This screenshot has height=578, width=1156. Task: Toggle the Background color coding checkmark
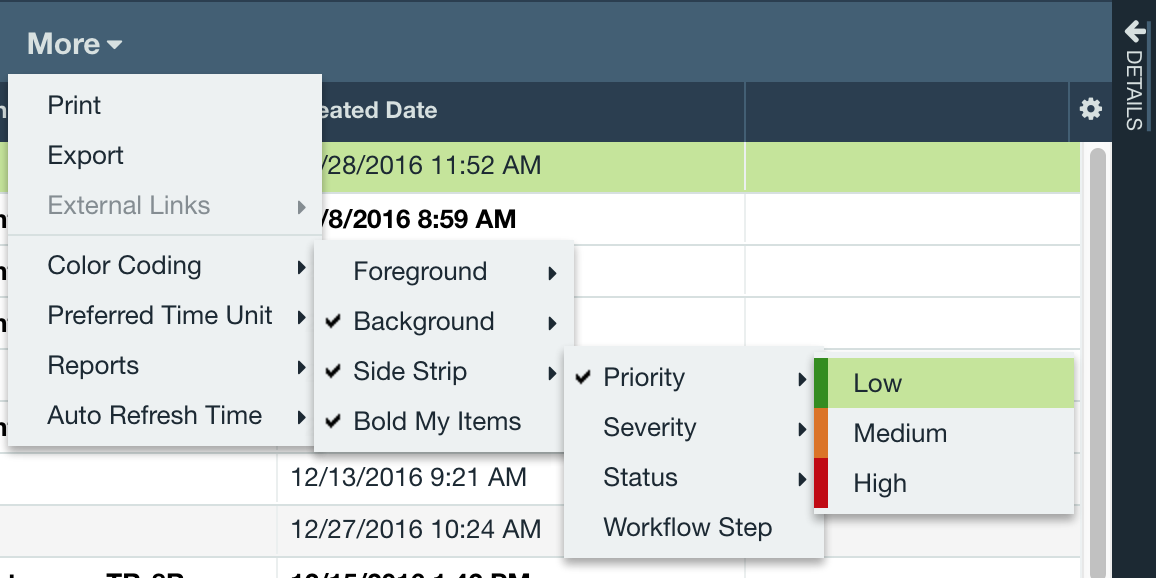(333, 321)
